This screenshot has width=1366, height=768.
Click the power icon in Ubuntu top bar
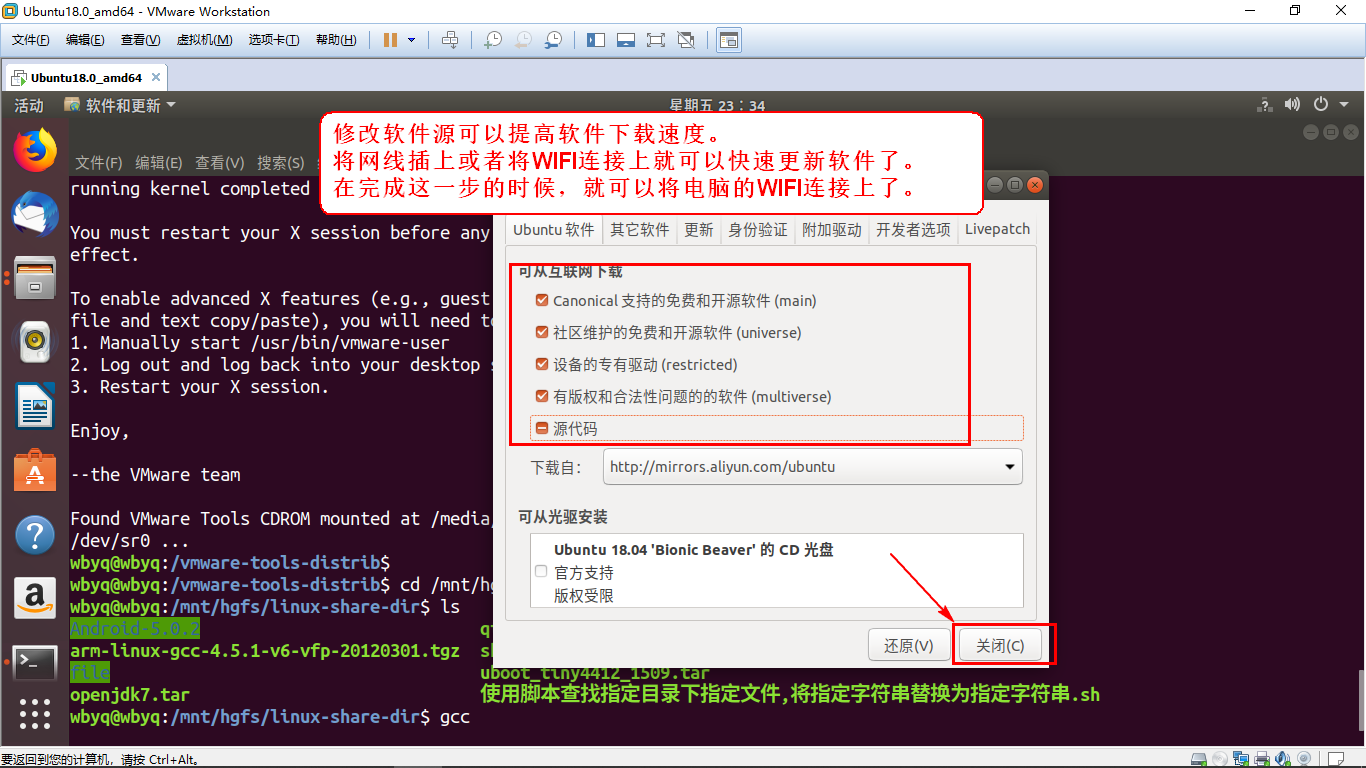(x=1320, y=104)
